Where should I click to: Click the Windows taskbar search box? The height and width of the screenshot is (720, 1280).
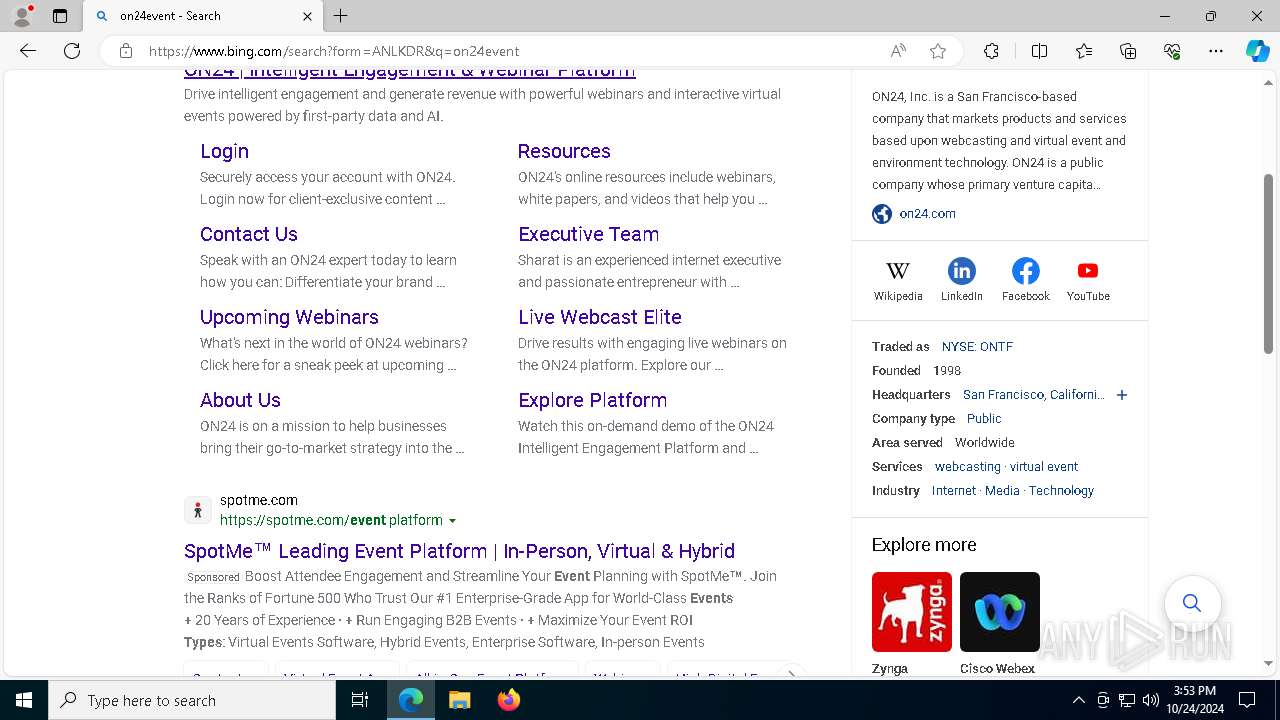coord(192,700)
